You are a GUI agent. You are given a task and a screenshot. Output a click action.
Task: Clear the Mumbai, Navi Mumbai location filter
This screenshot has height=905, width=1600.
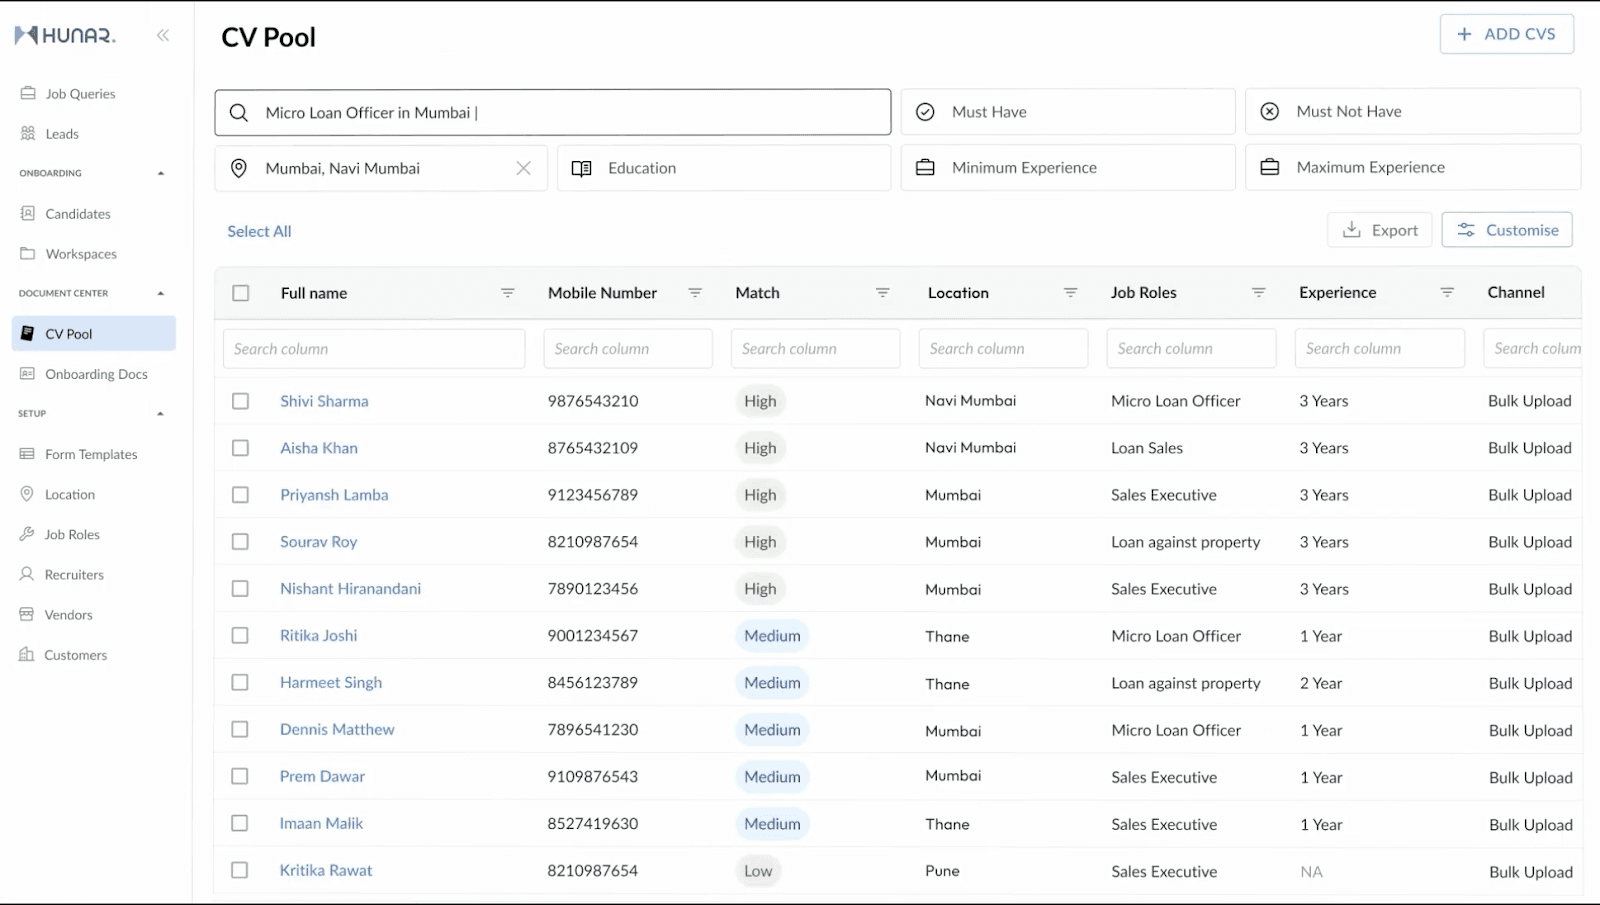523,168
